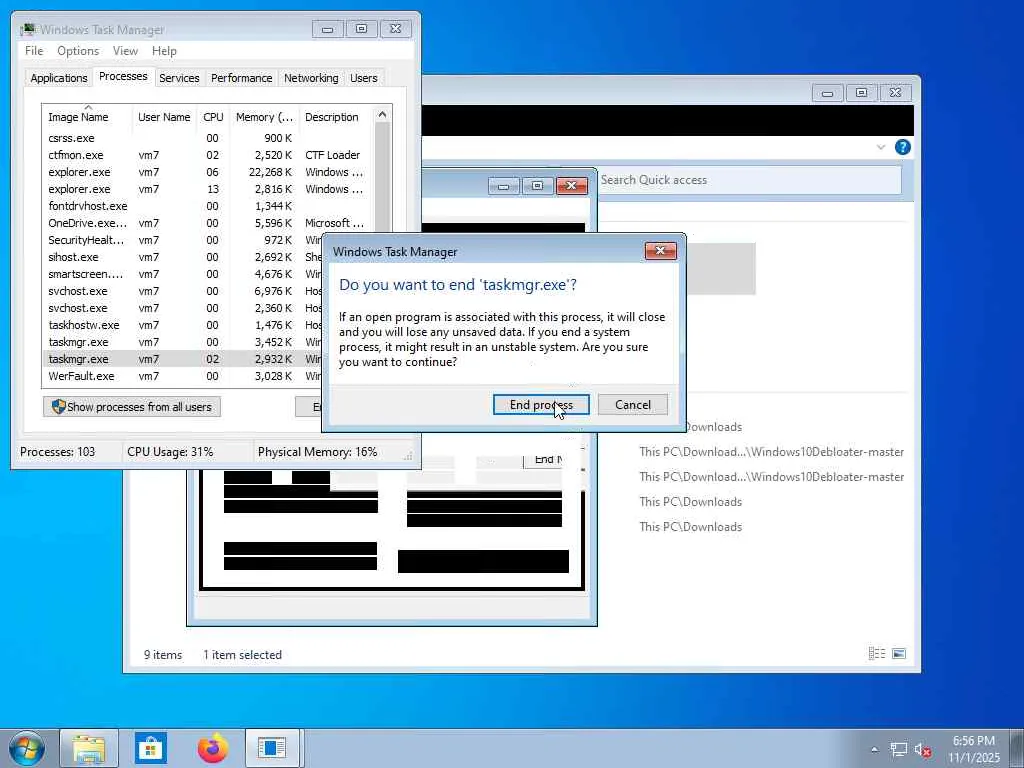Image resolution: width=1024 pixels, height=768 pixels.
Task: Open the File menu in Task Manager
Action: coord(34,51)
